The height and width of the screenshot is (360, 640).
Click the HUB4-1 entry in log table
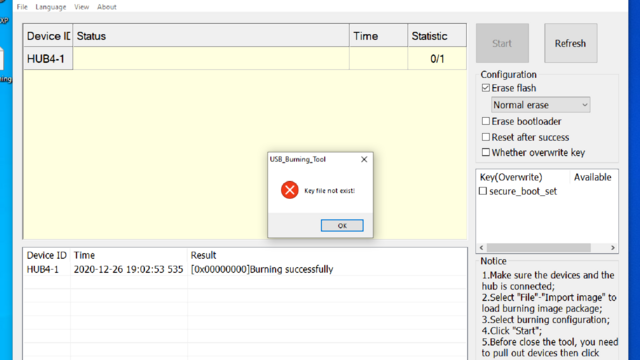43,269
